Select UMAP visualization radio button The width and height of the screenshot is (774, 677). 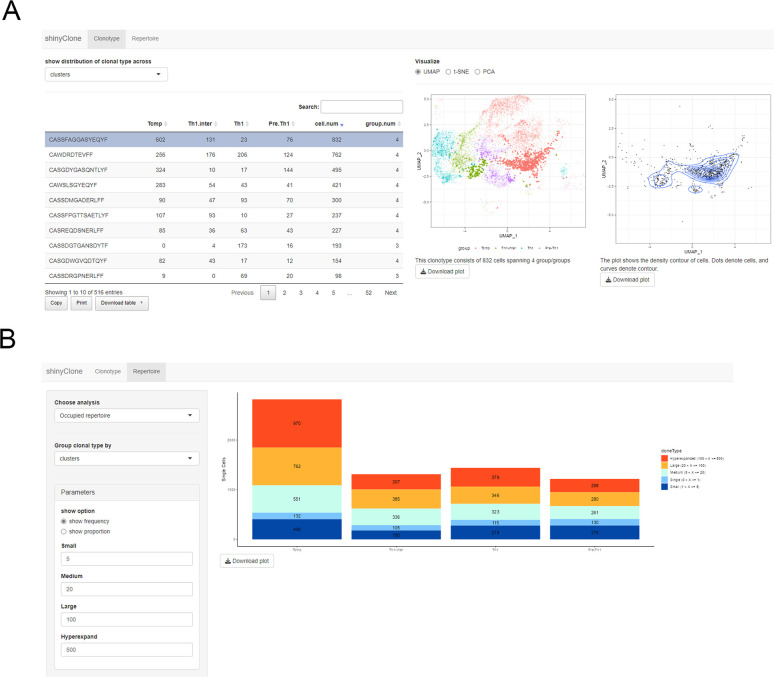click(418, 72)
